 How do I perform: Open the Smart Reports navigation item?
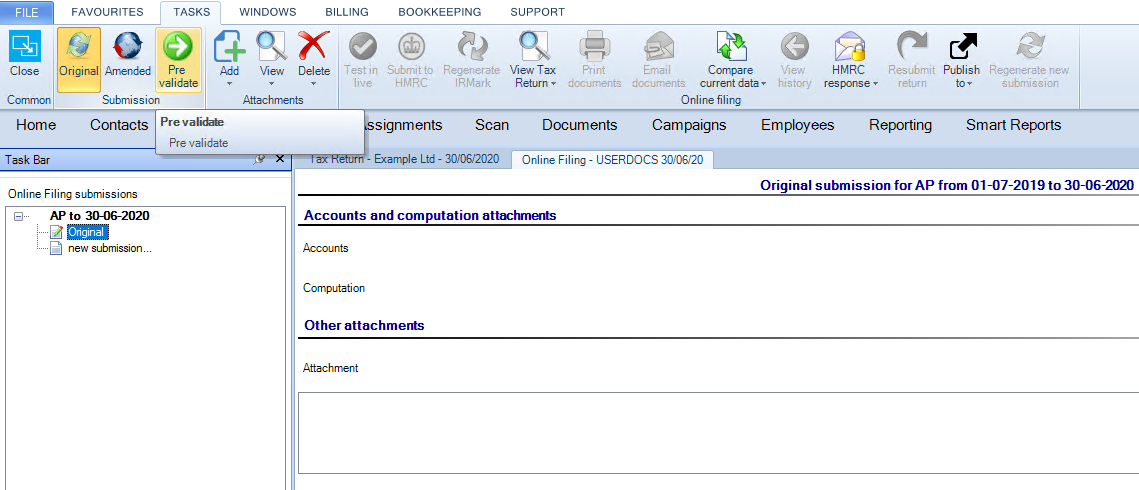point(1013,125)
